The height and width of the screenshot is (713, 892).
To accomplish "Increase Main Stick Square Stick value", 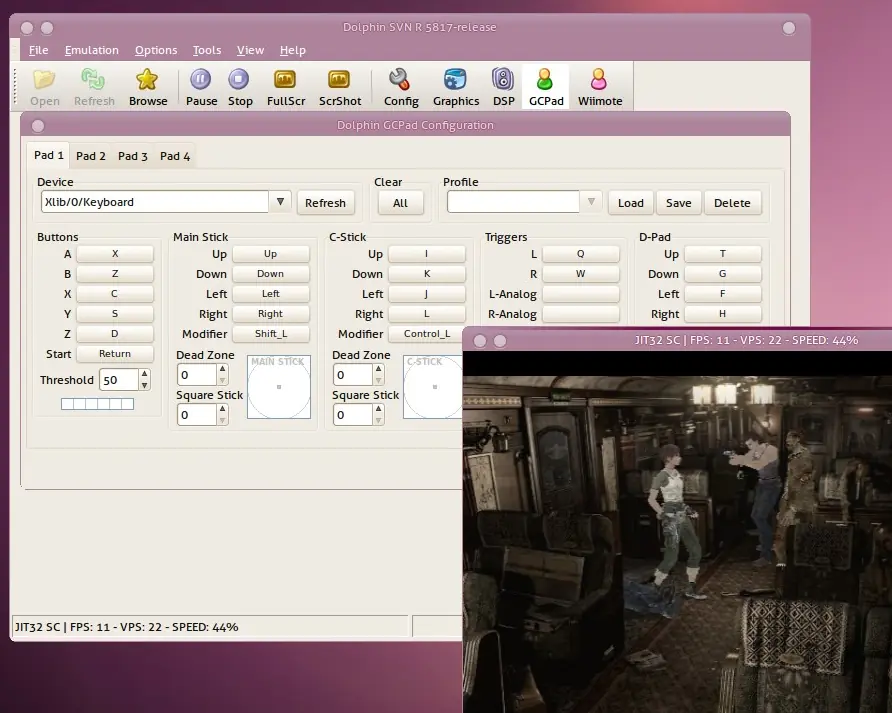I will 222,409.
